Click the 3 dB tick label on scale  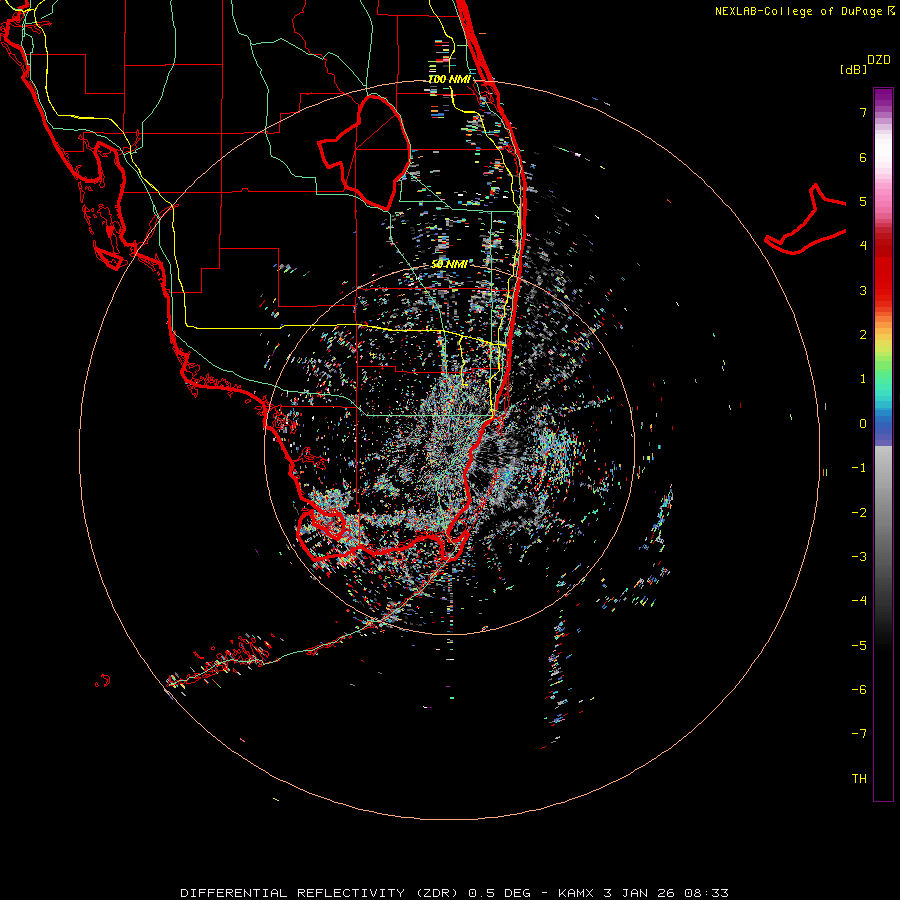click(863, 290)
